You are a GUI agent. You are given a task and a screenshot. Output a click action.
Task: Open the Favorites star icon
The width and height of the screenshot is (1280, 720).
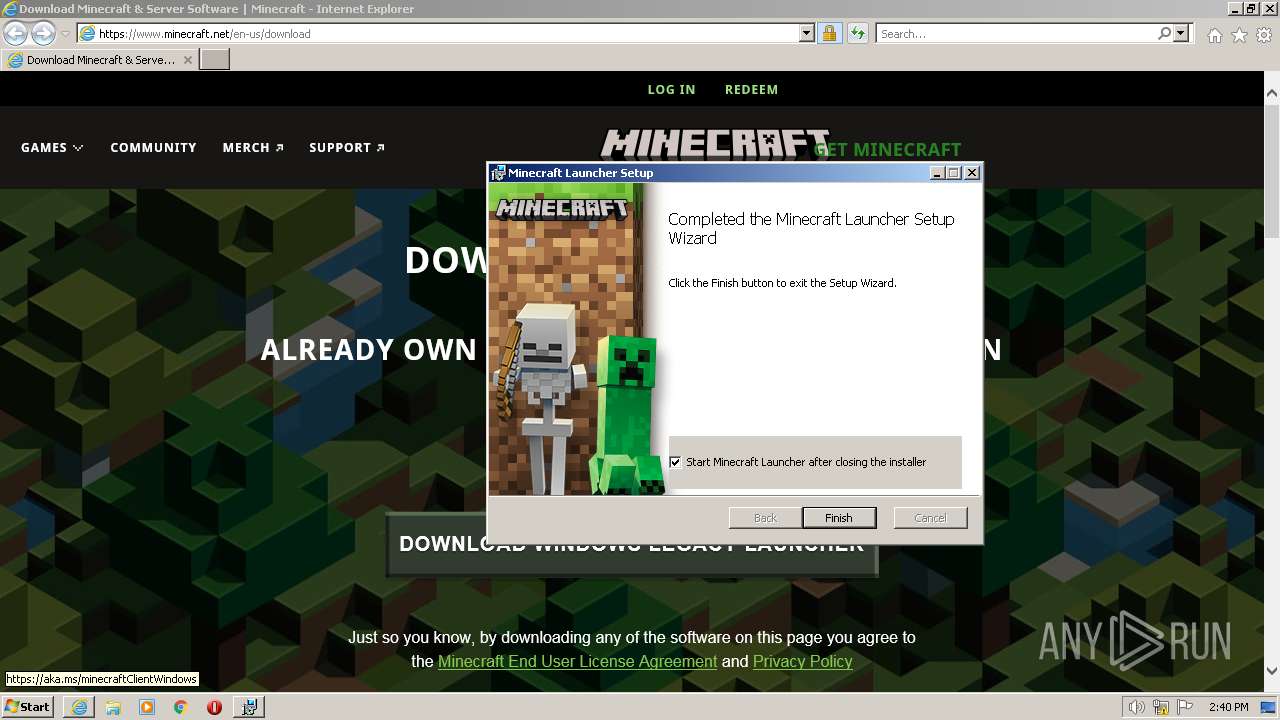[x=1239, y=35]
